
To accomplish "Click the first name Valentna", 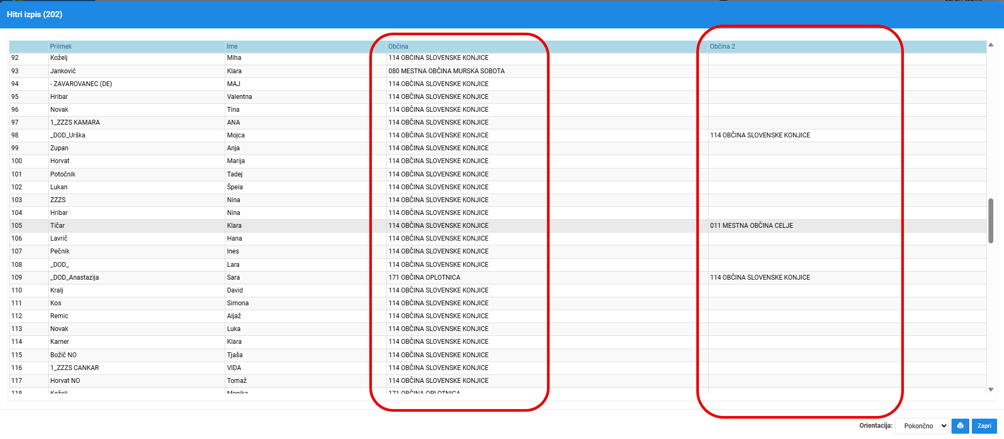I will click(239, 97).
